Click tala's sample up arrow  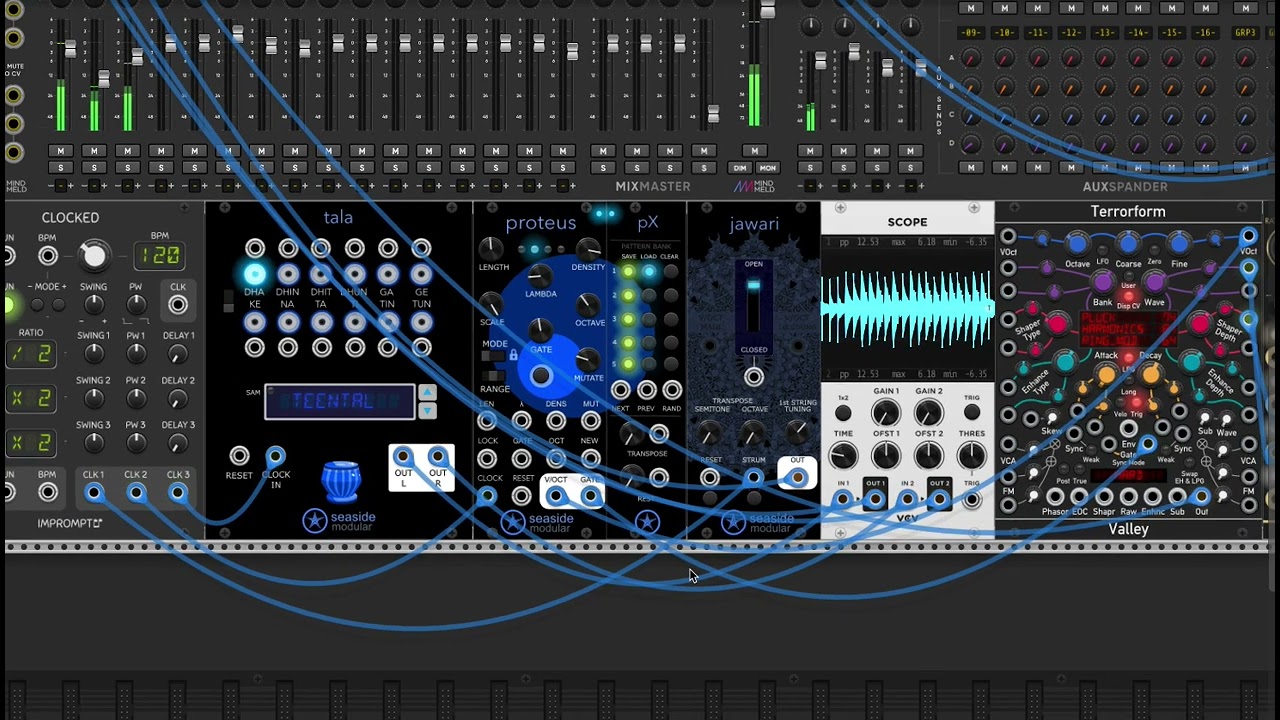point(427,393)
